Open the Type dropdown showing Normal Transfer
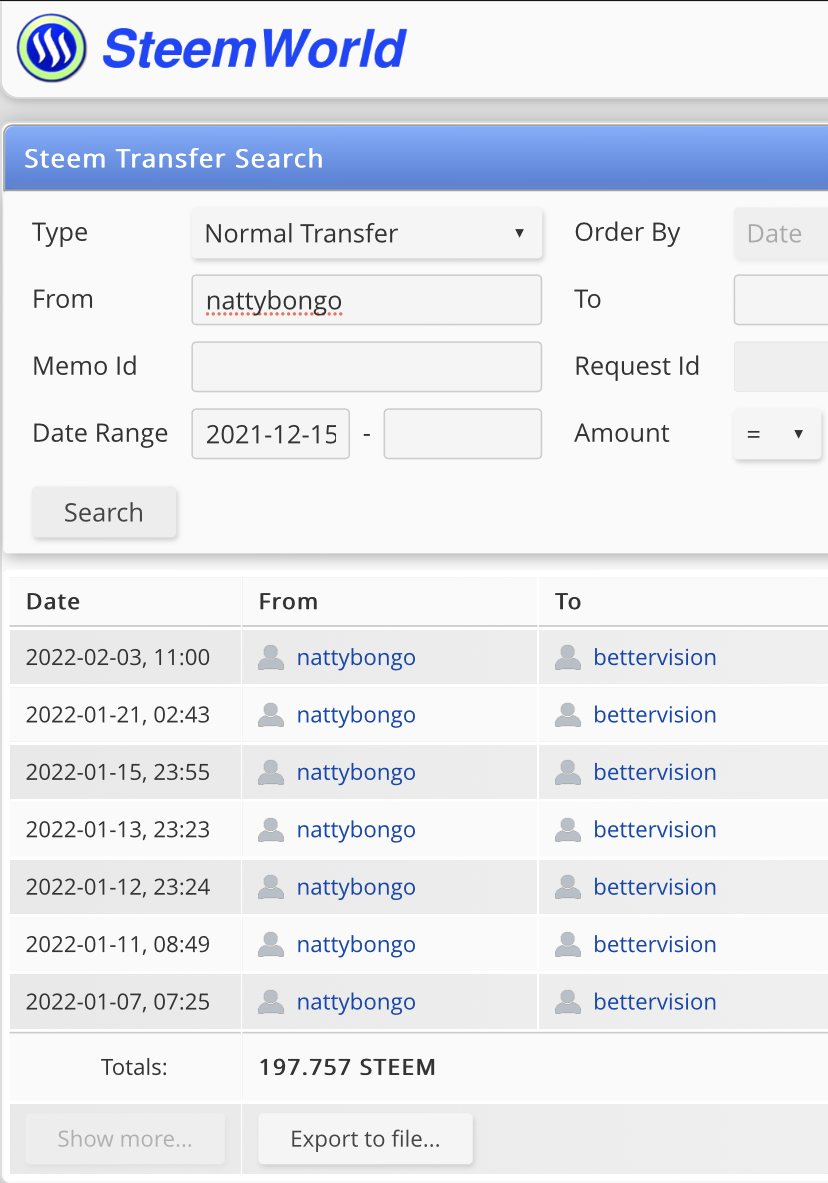 tap(366, 234)
